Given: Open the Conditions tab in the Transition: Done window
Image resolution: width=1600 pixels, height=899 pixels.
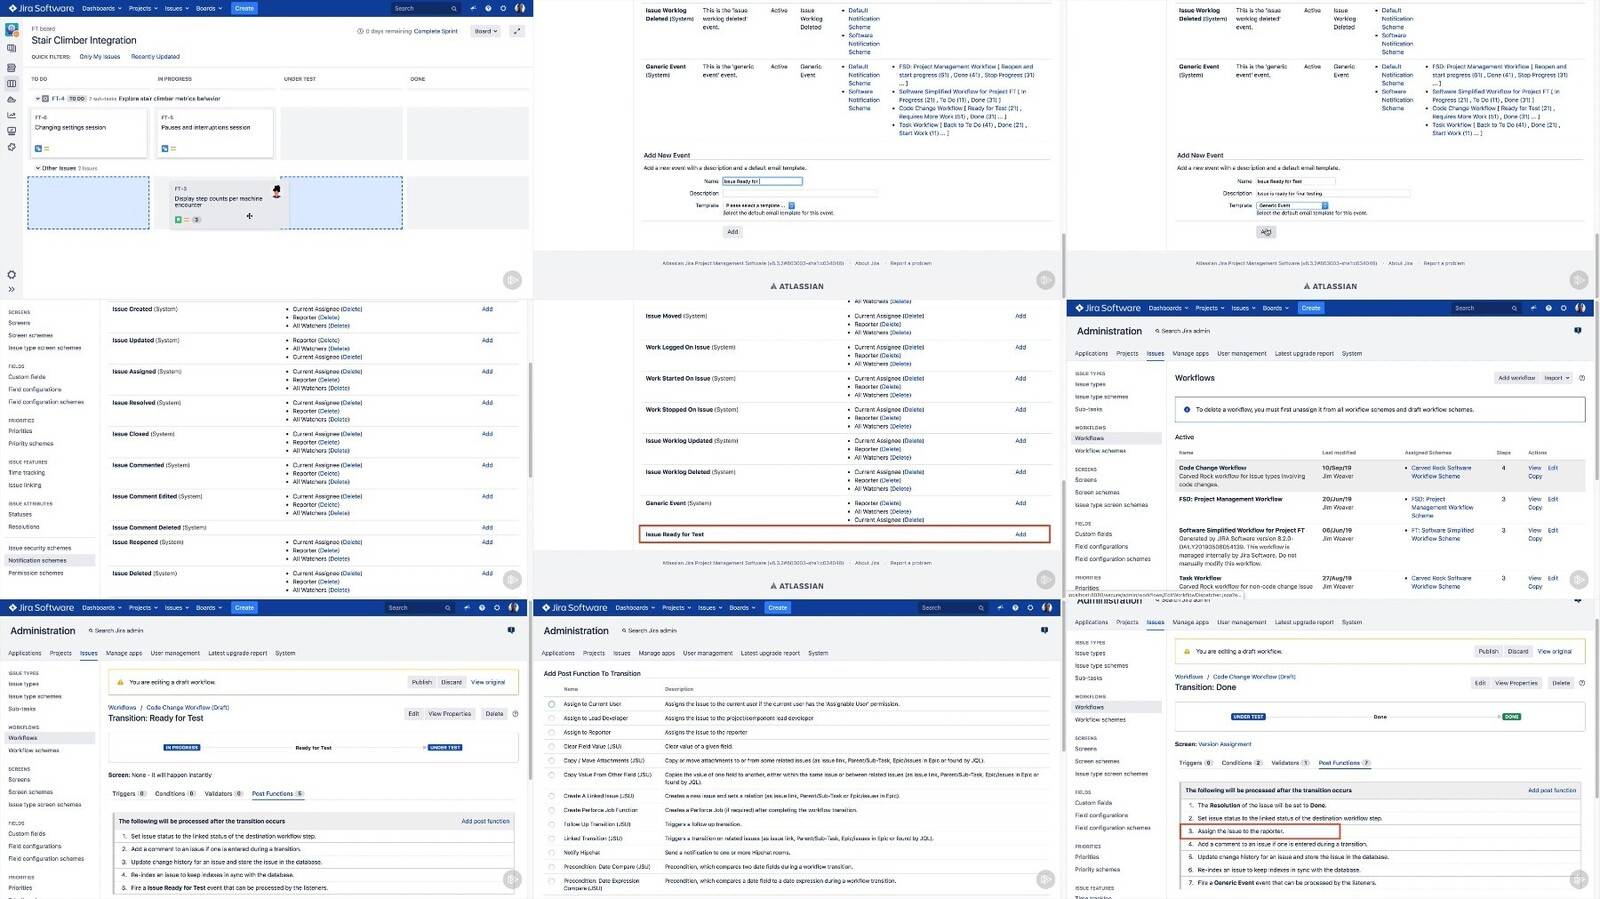Looking at the screenshot, I should pyautogui.click(x=1242, y=763).
